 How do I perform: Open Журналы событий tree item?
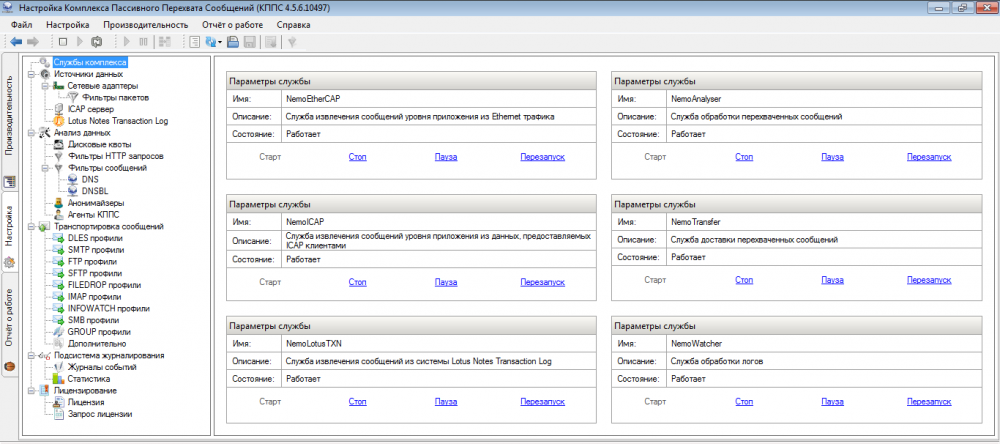click(x=101, y=367)
